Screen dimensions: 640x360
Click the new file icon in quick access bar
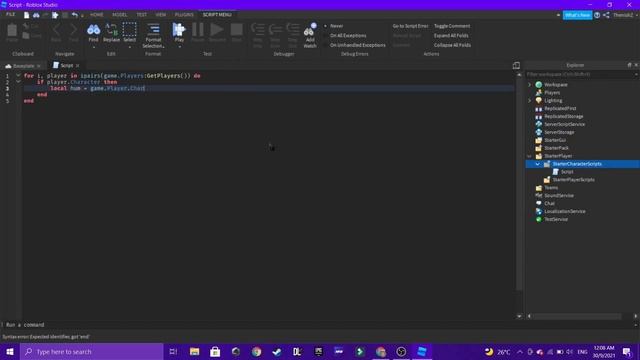coord(27,15)
